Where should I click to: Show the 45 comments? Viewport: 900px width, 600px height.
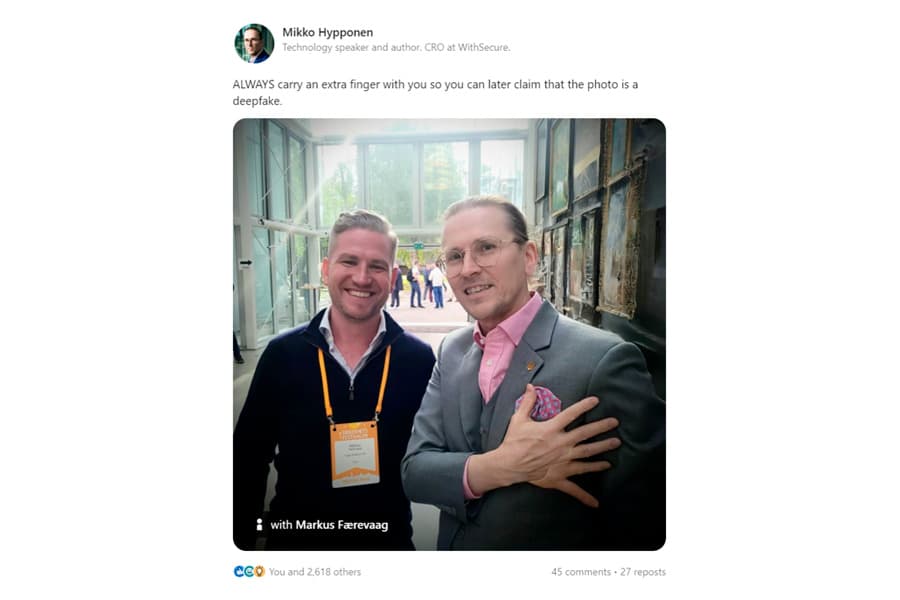pos(581,572)
